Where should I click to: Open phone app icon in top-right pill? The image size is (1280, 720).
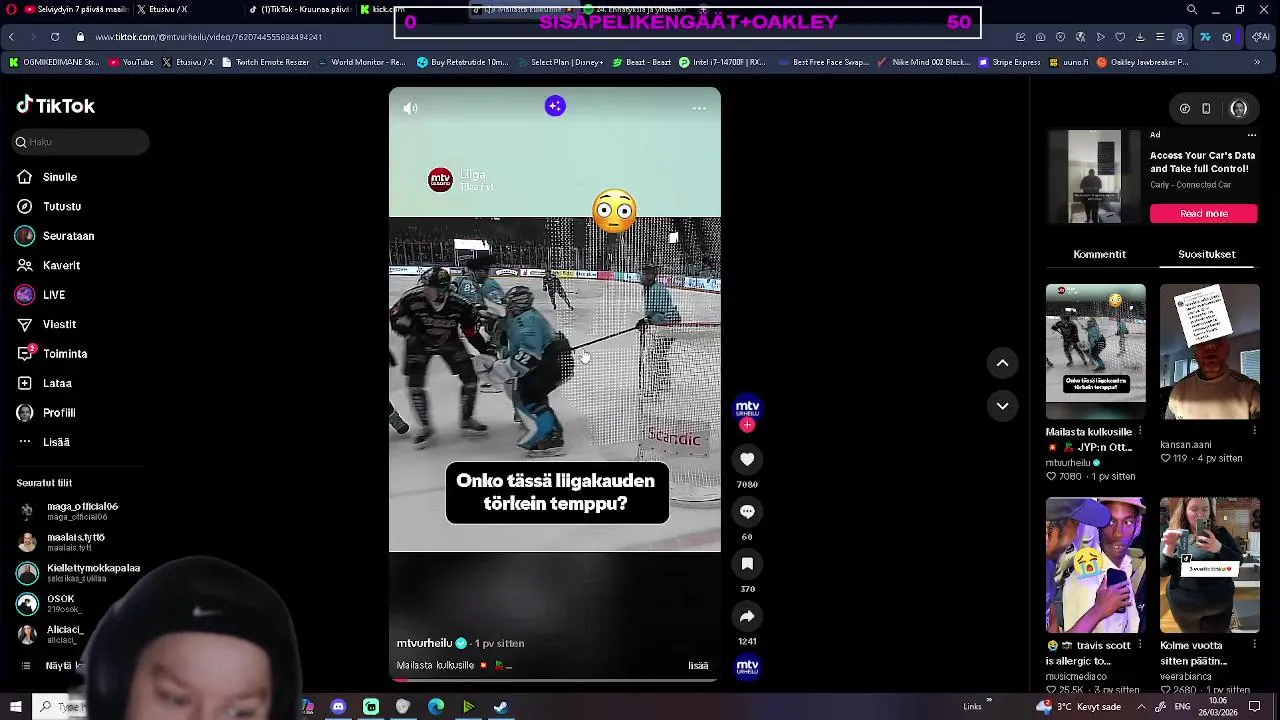1206,108
